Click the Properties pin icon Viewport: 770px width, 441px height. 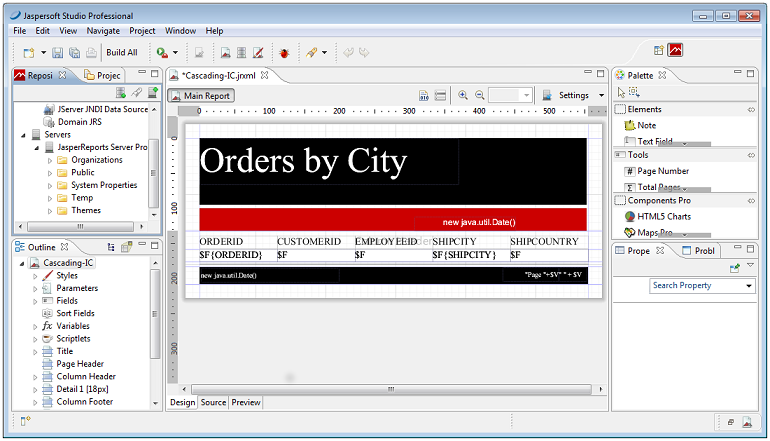(x=735, y=268)
